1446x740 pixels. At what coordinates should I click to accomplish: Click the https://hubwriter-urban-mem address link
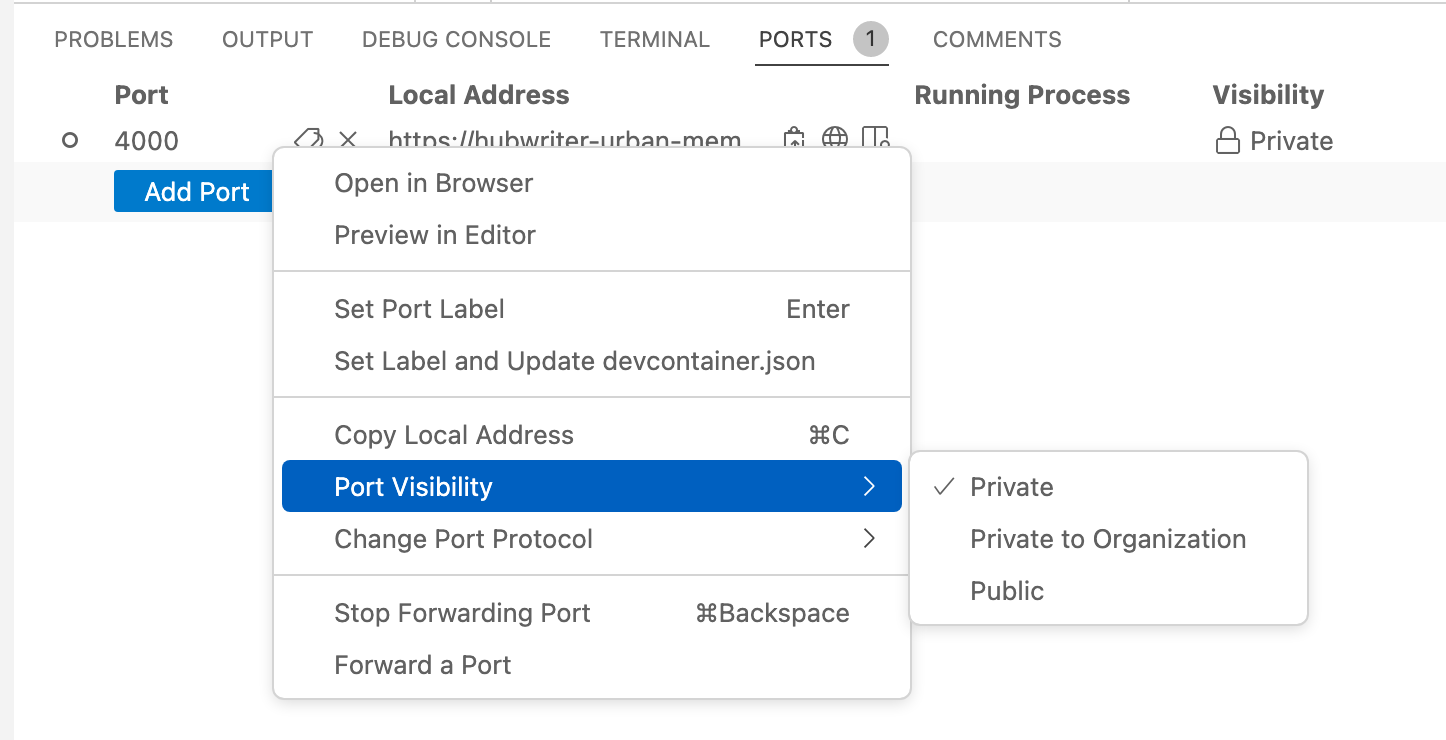click(x=566, y=141)
